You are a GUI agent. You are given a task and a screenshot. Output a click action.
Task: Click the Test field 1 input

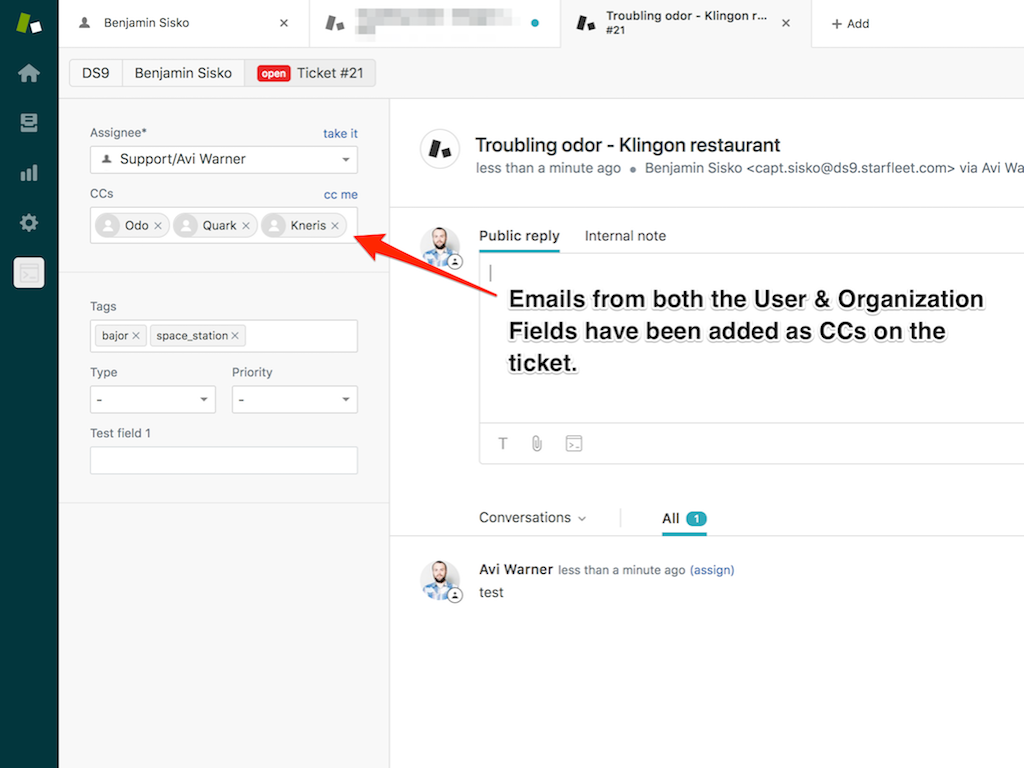tap(224, 460)
